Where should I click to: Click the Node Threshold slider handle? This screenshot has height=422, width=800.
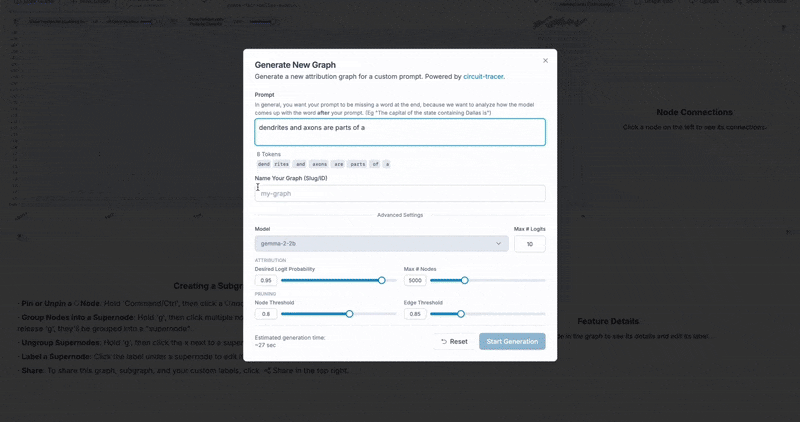[349, 314]
